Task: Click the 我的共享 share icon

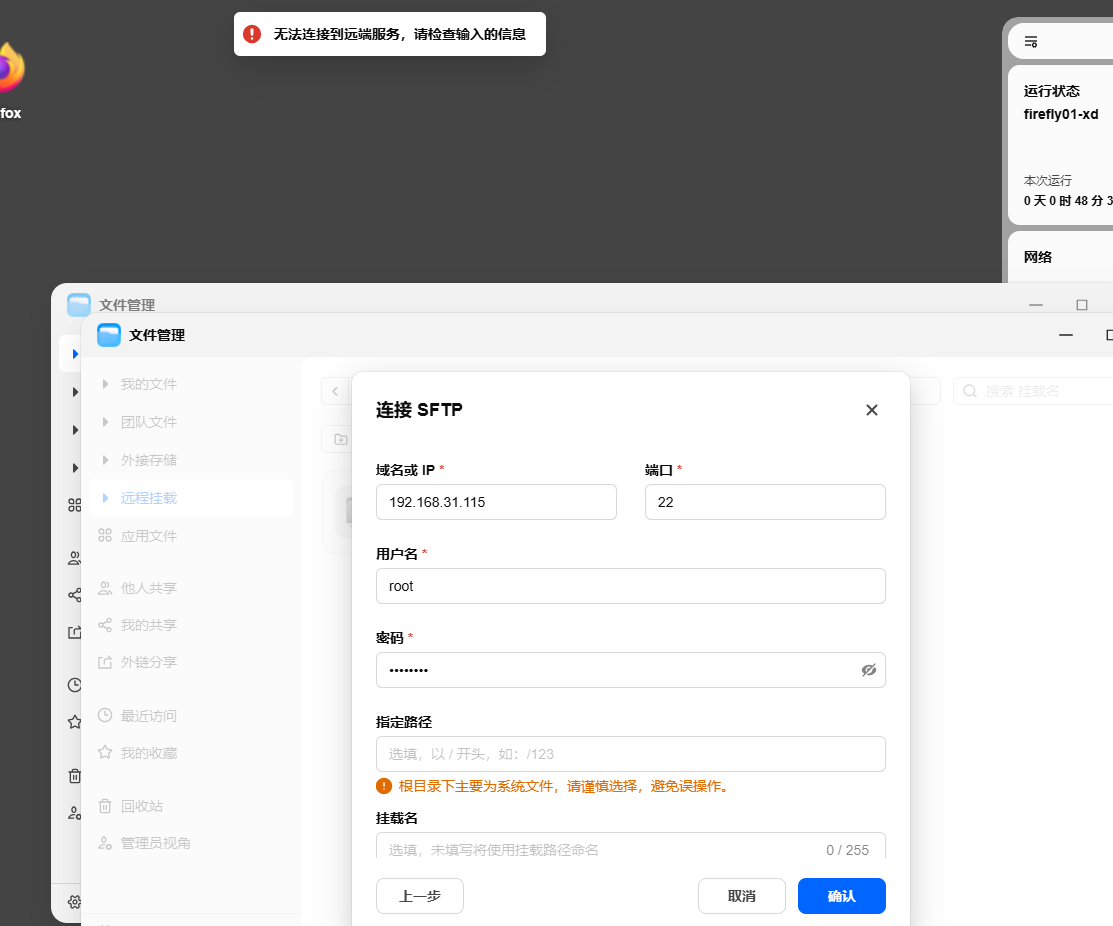Action: point(105,625)
